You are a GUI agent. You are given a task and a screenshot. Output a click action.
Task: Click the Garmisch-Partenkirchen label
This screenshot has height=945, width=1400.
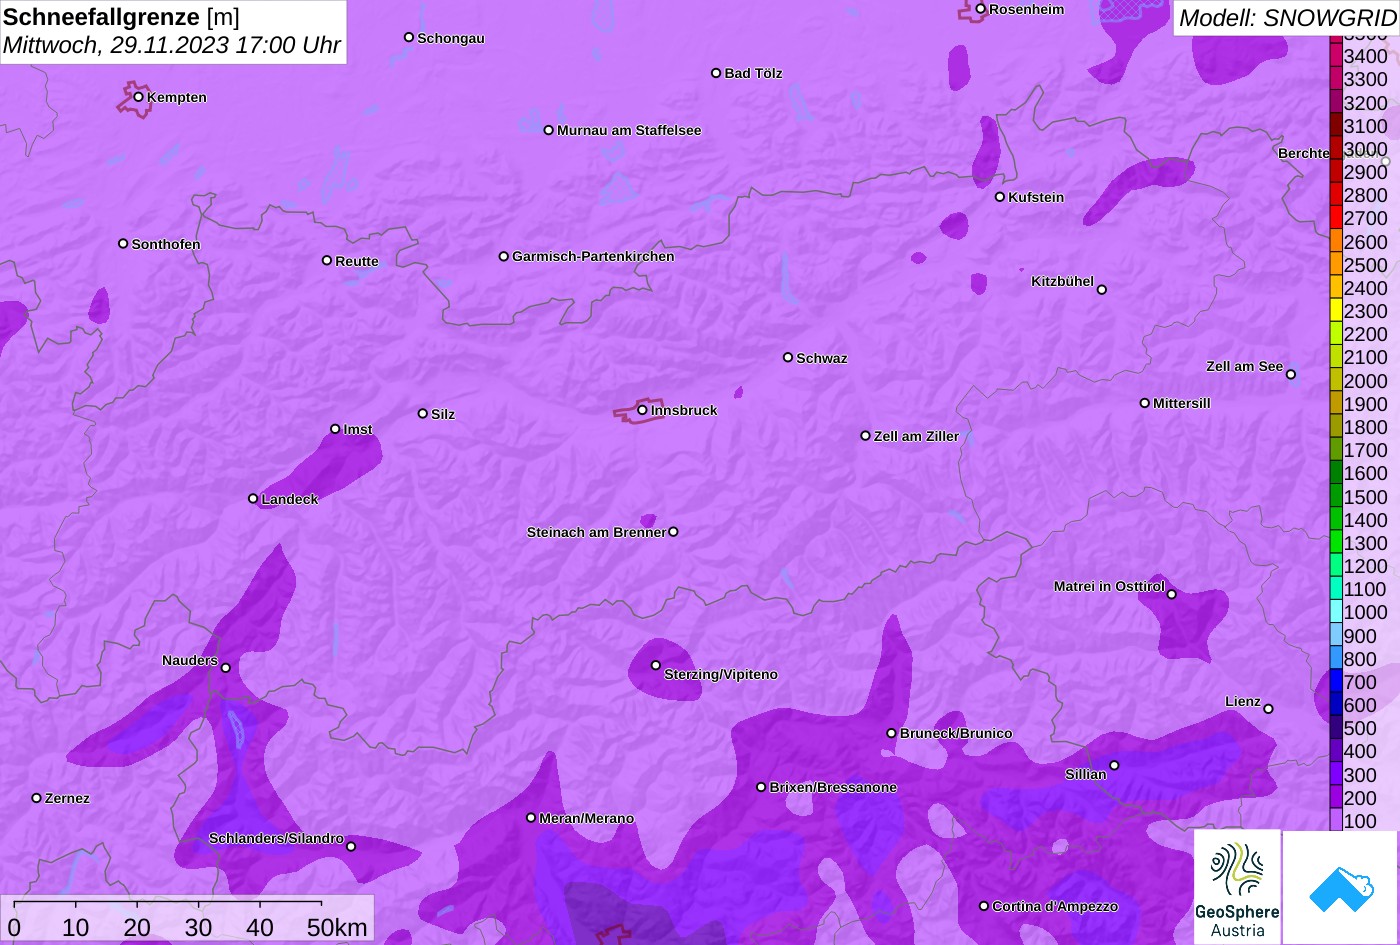pyautogui.click(x=593, y=256)
